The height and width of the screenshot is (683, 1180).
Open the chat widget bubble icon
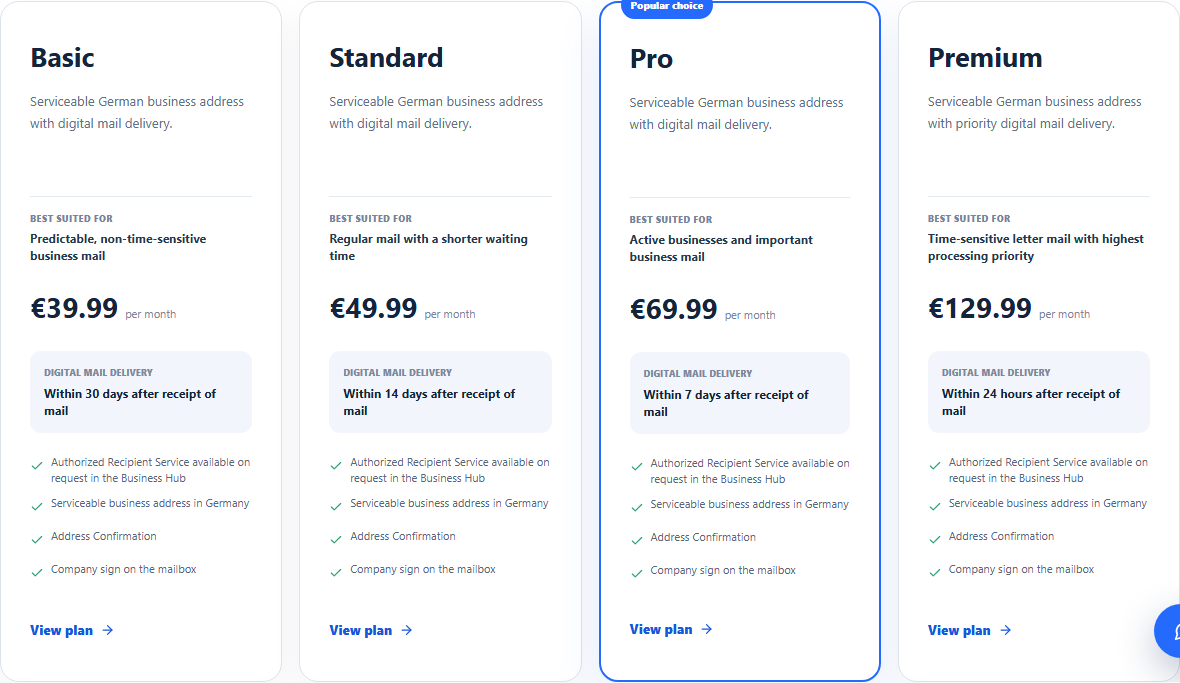pyautogui.click(x=1168, y=630)
